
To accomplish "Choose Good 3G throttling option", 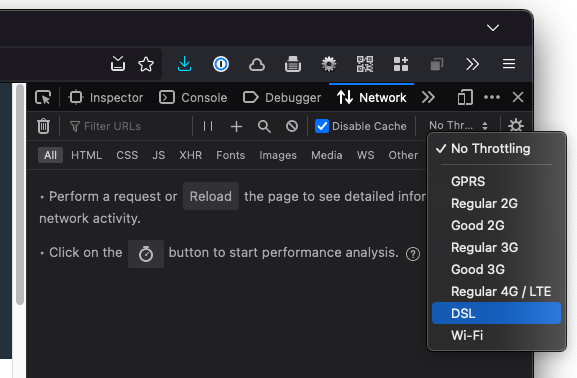I will [496, 269].
